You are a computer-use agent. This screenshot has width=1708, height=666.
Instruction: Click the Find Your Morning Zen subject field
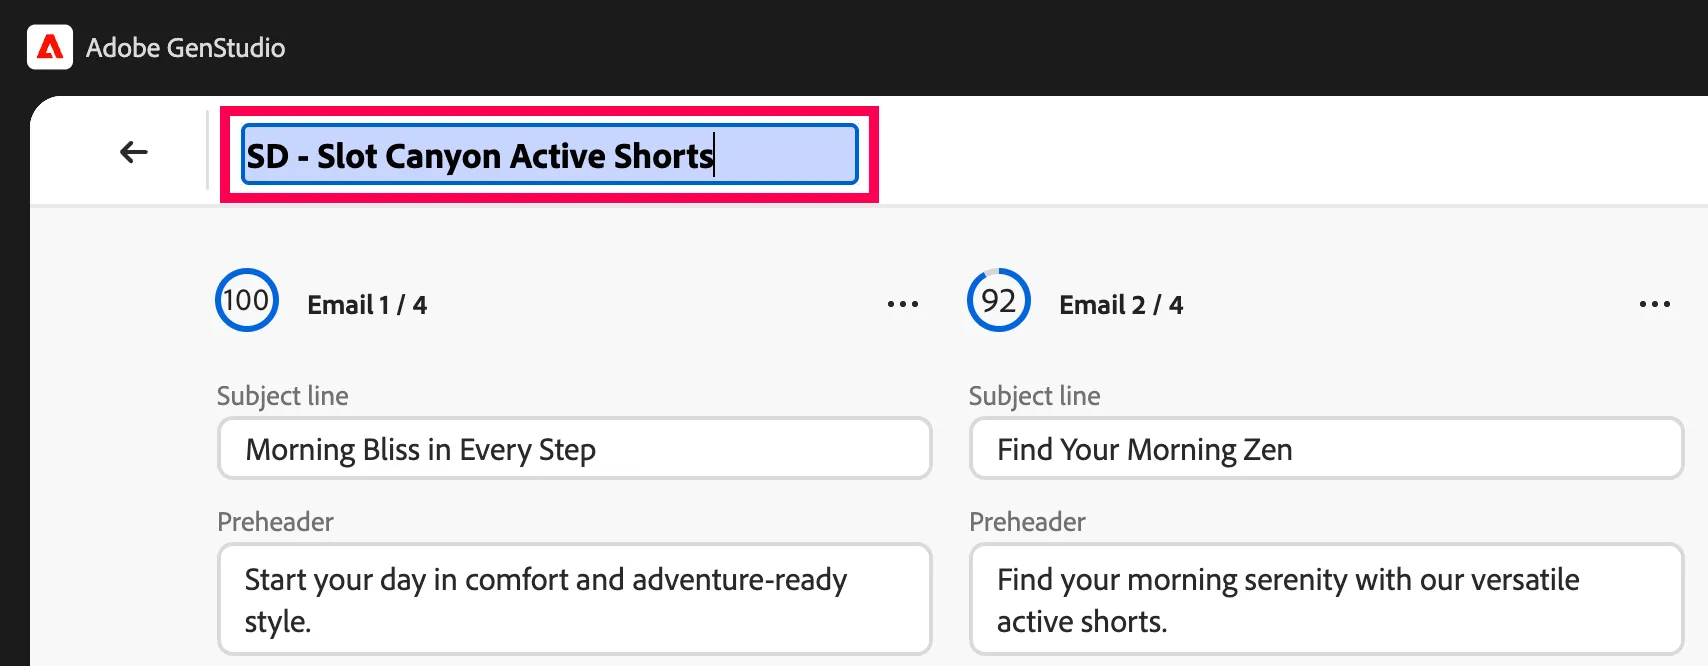(1327, 449)
